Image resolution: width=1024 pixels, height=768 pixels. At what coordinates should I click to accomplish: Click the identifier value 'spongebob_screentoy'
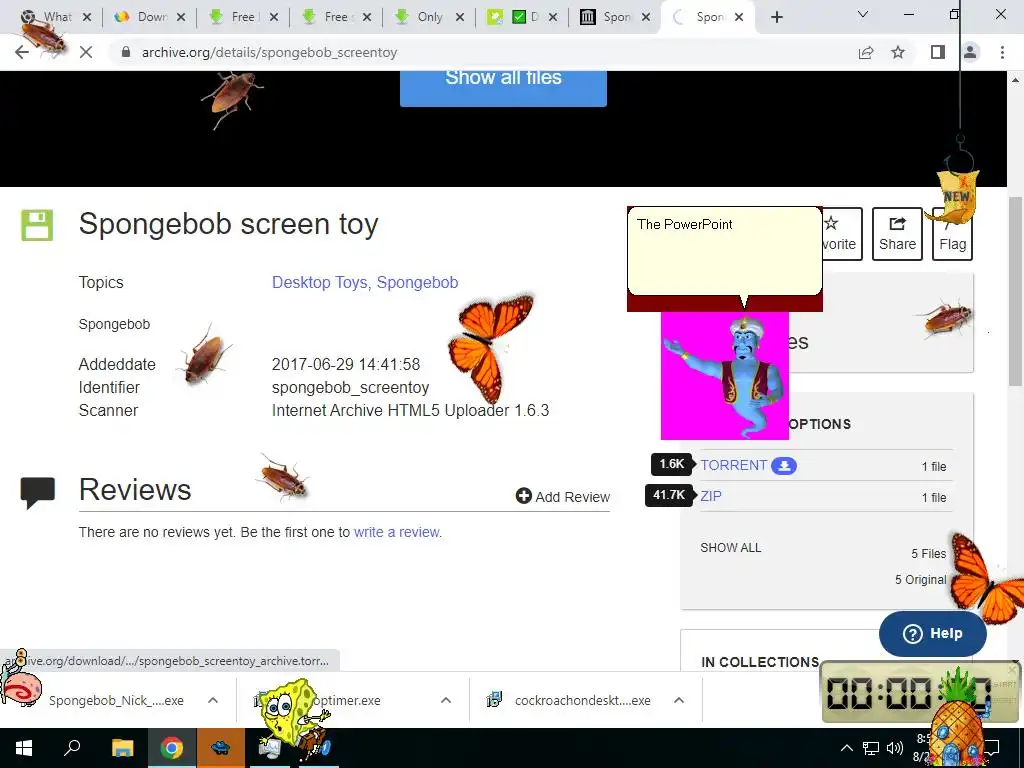point(350,387)
